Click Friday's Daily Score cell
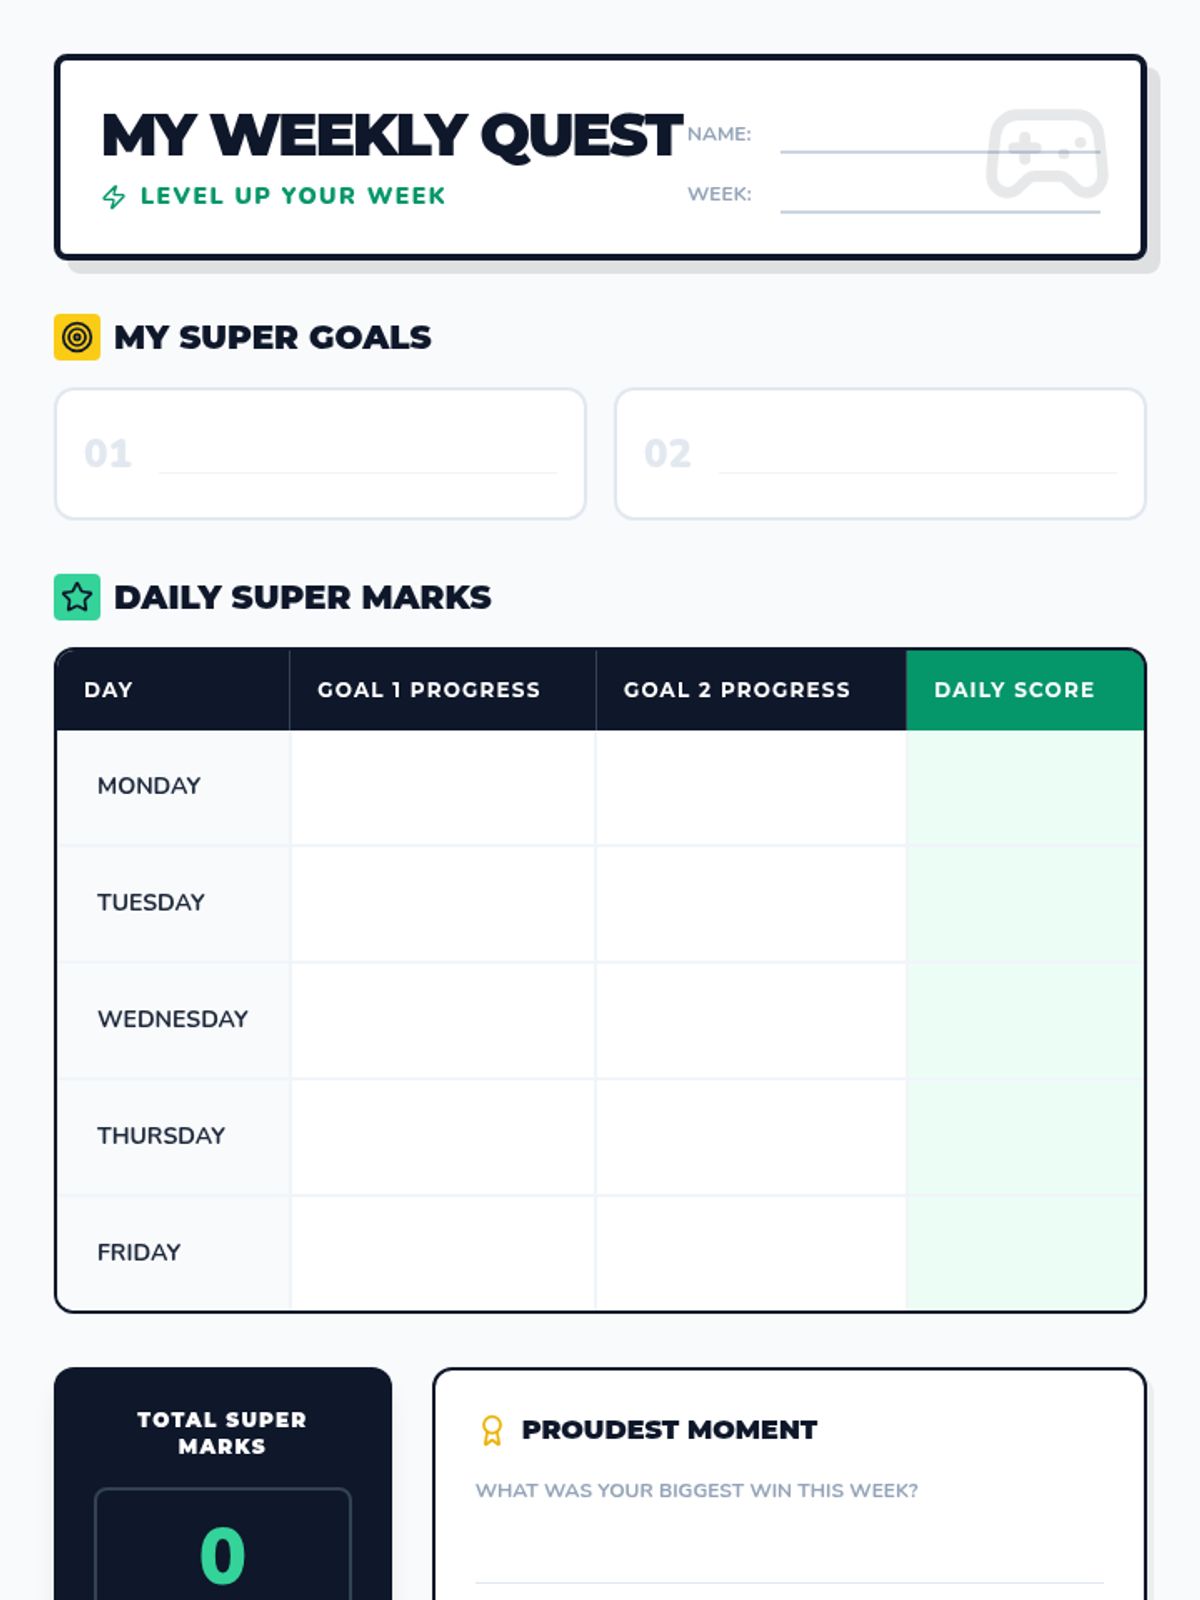Image resolution: width=1200 pixels, height=1600 pixels. point(1024,1253)
